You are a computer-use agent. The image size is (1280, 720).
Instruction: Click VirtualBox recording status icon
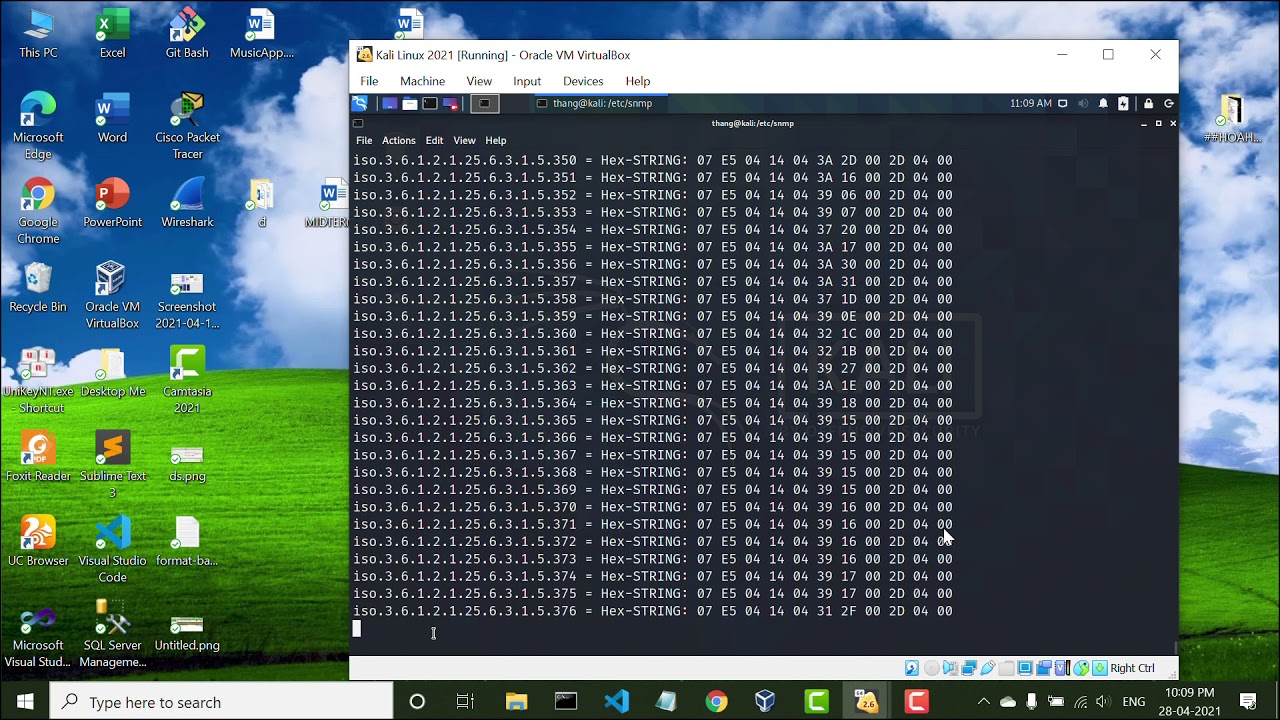point(1043,668)
